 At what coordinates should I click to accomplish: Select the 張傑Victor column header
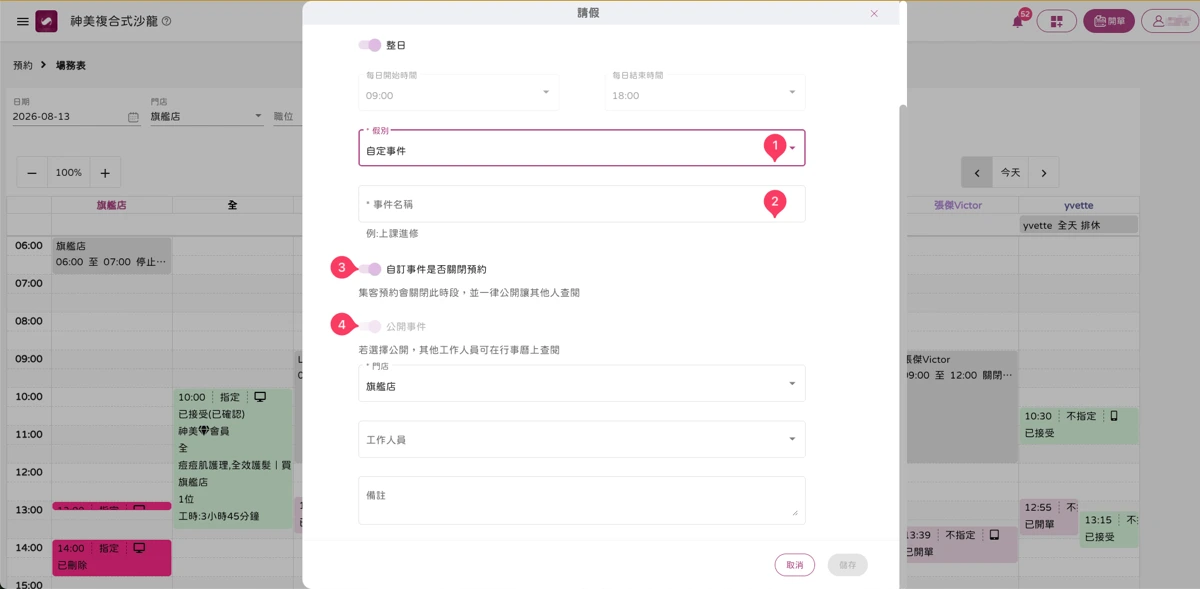point(958,204)
